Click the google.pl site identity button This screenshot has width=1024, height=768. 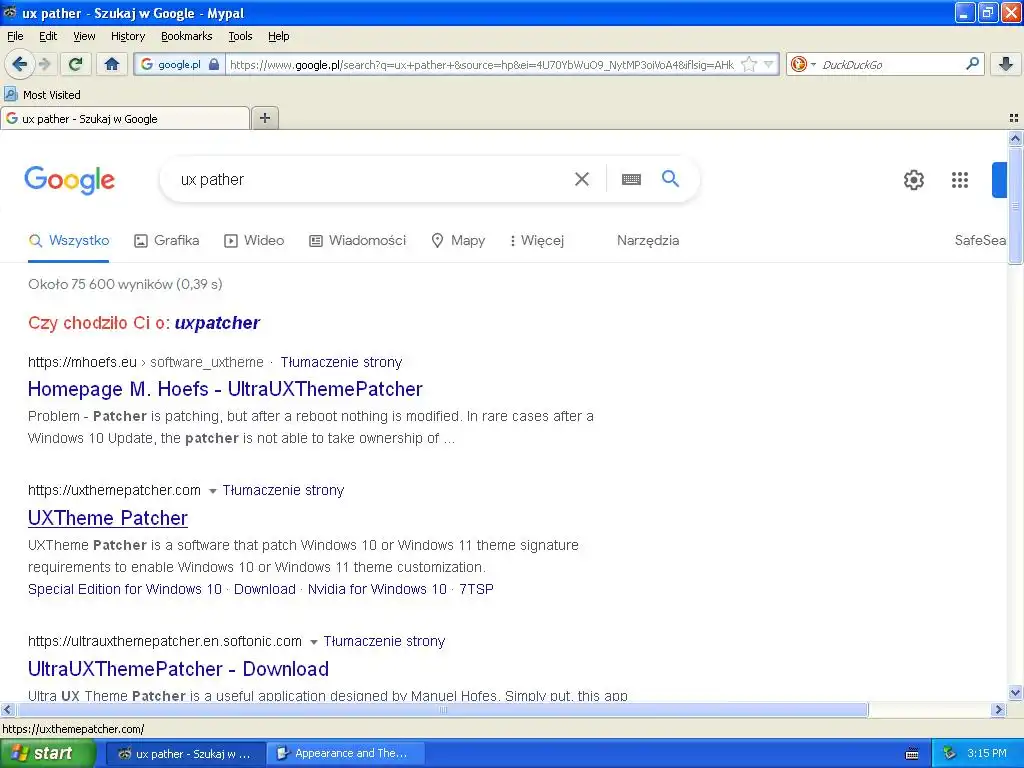[179, 64]
